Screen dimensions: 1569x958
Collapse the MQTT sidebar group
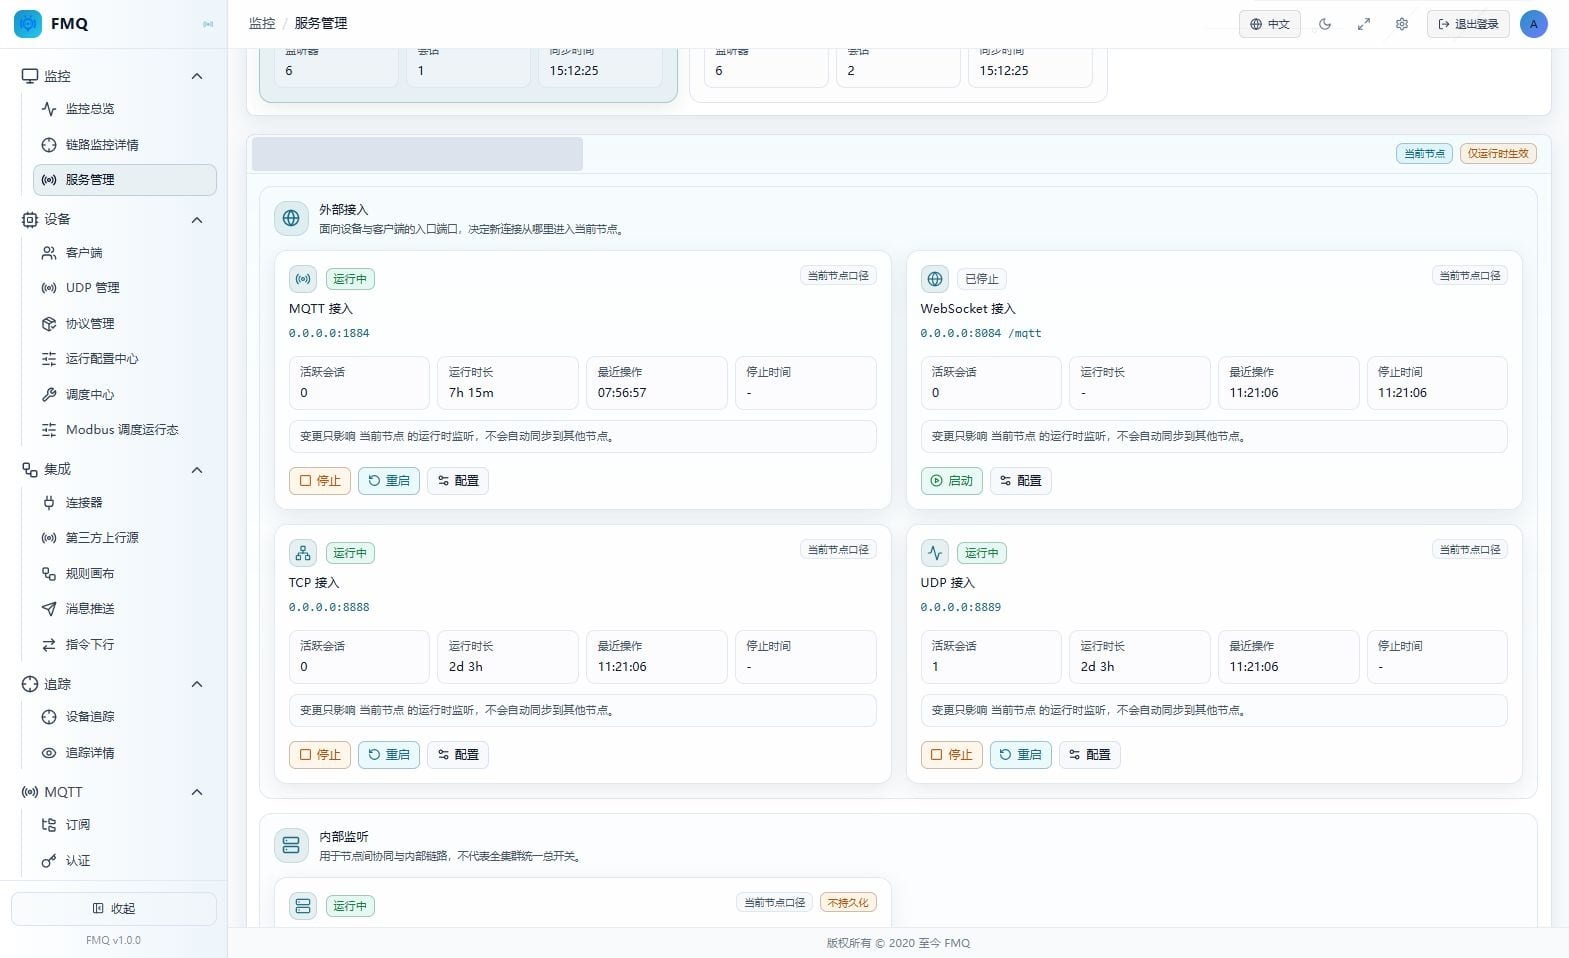click(197, 792)
